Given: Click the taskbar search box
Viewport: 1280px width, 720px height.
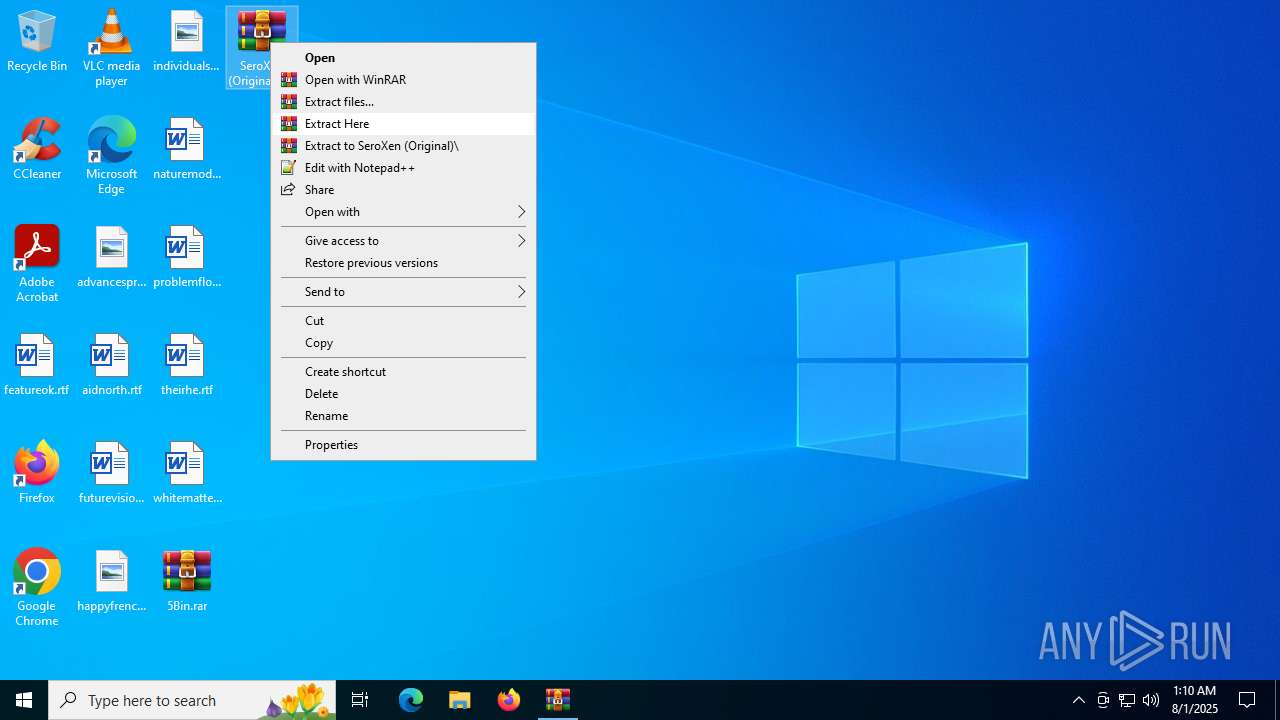Looking at the screenshot, I should pyautogui.click(x=192, y=700).
